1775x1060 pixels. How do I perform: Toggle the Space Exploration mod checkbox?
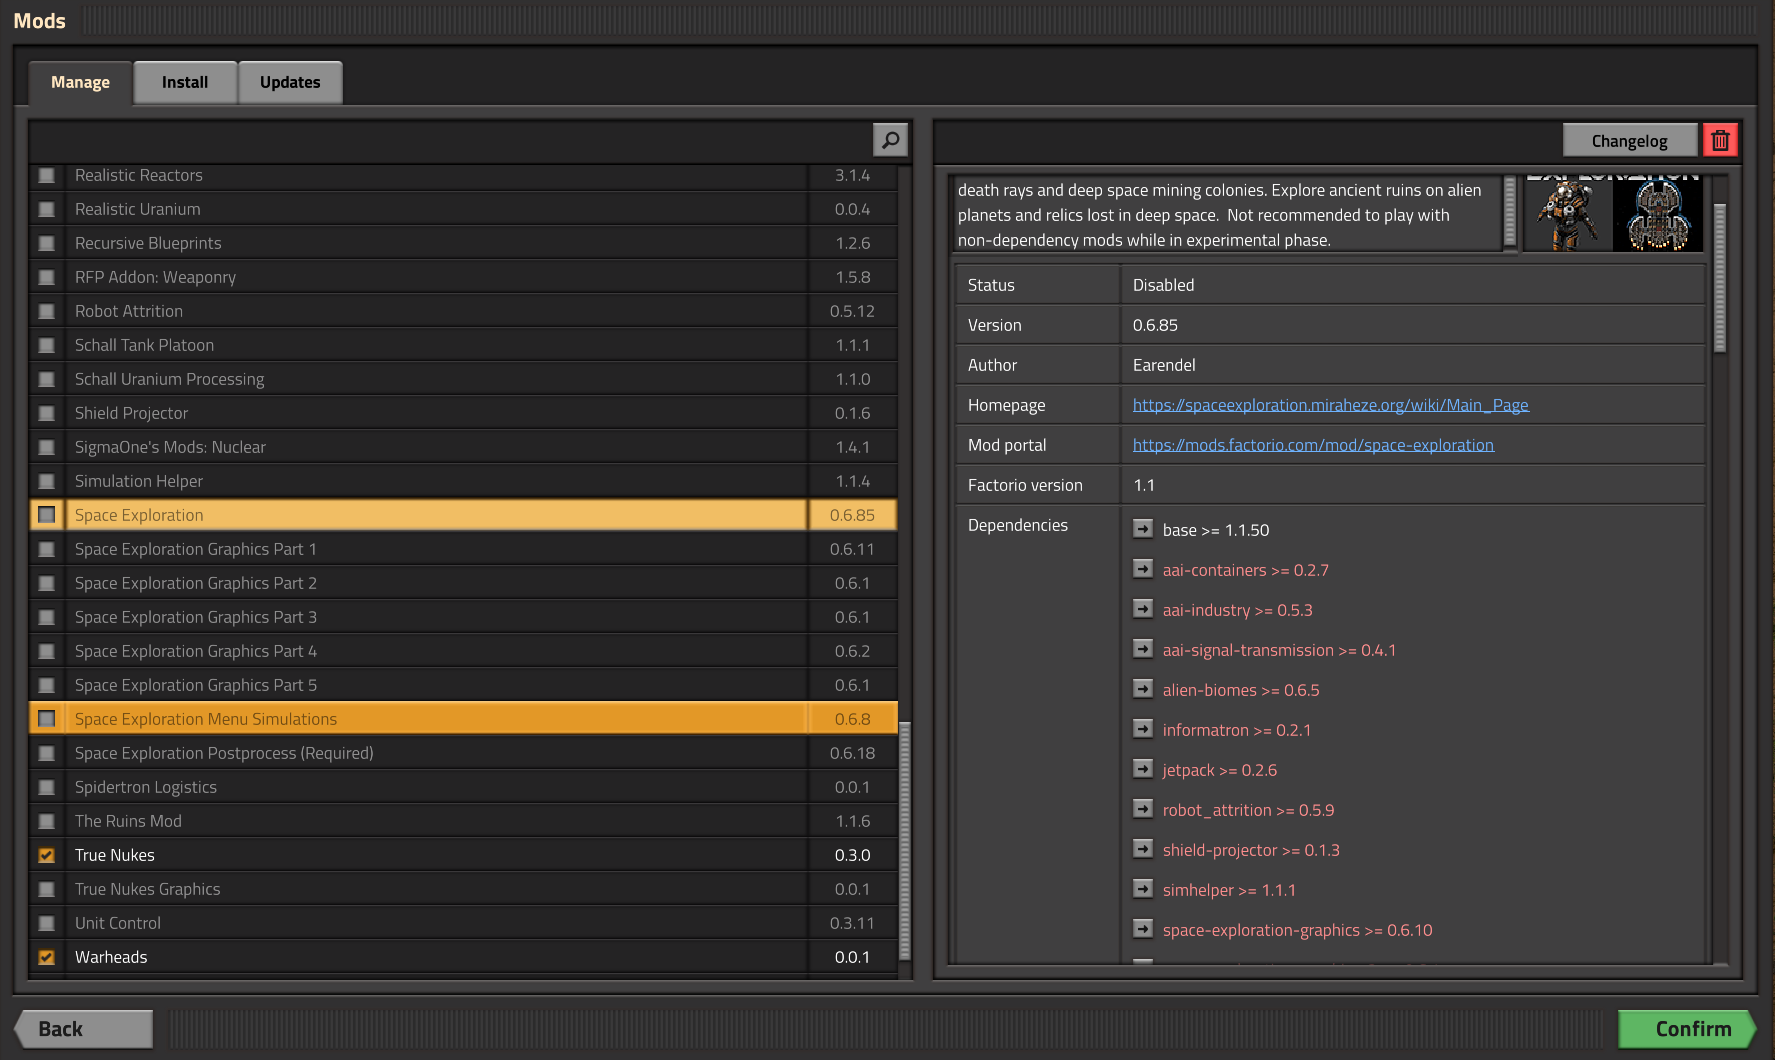click(46, 515)
